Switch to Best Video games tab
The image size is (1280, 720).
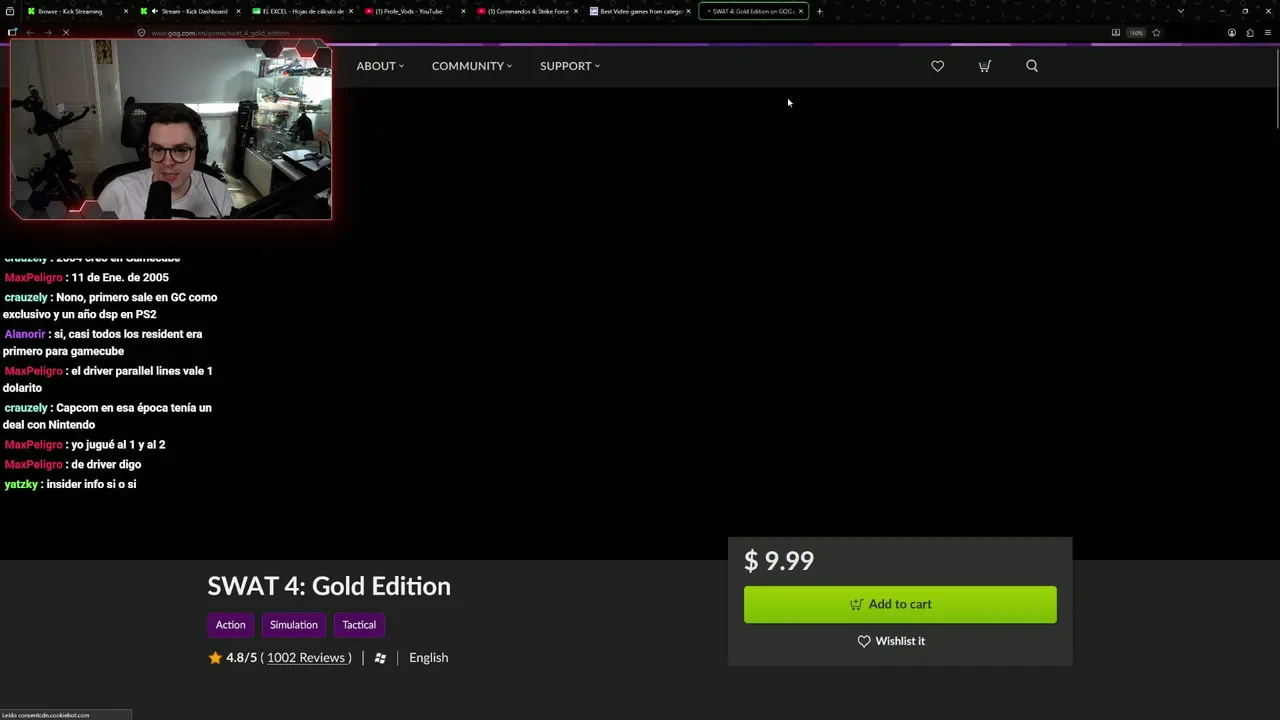(x=638, y=11)
